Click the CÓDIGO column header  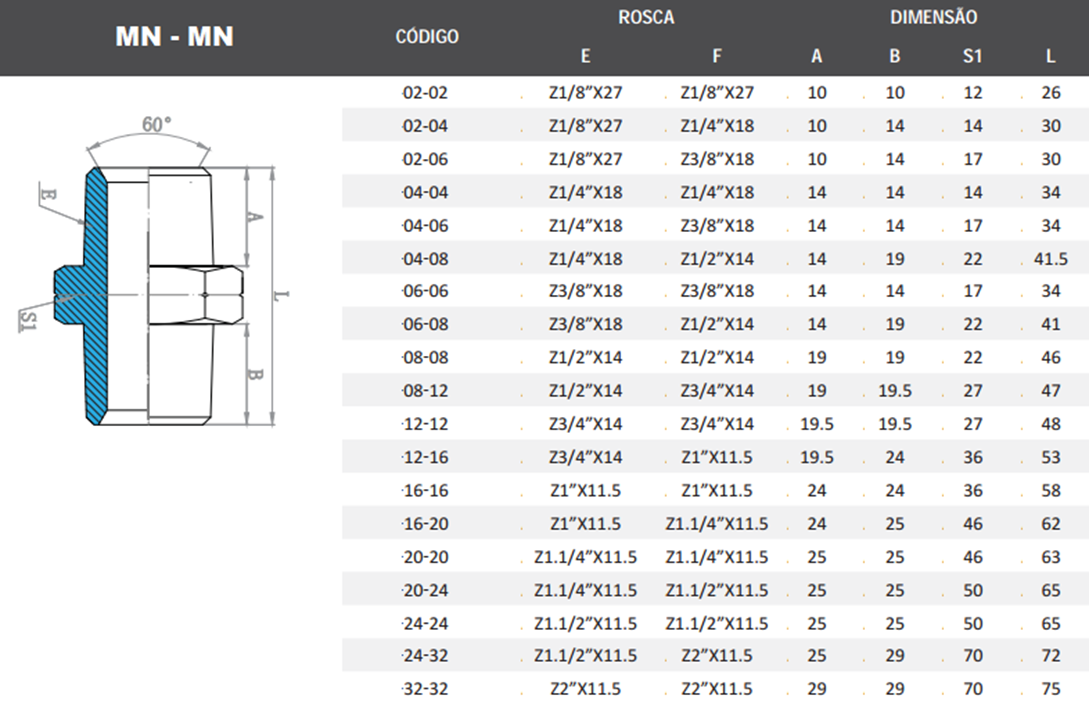click(x=427, y=37)
